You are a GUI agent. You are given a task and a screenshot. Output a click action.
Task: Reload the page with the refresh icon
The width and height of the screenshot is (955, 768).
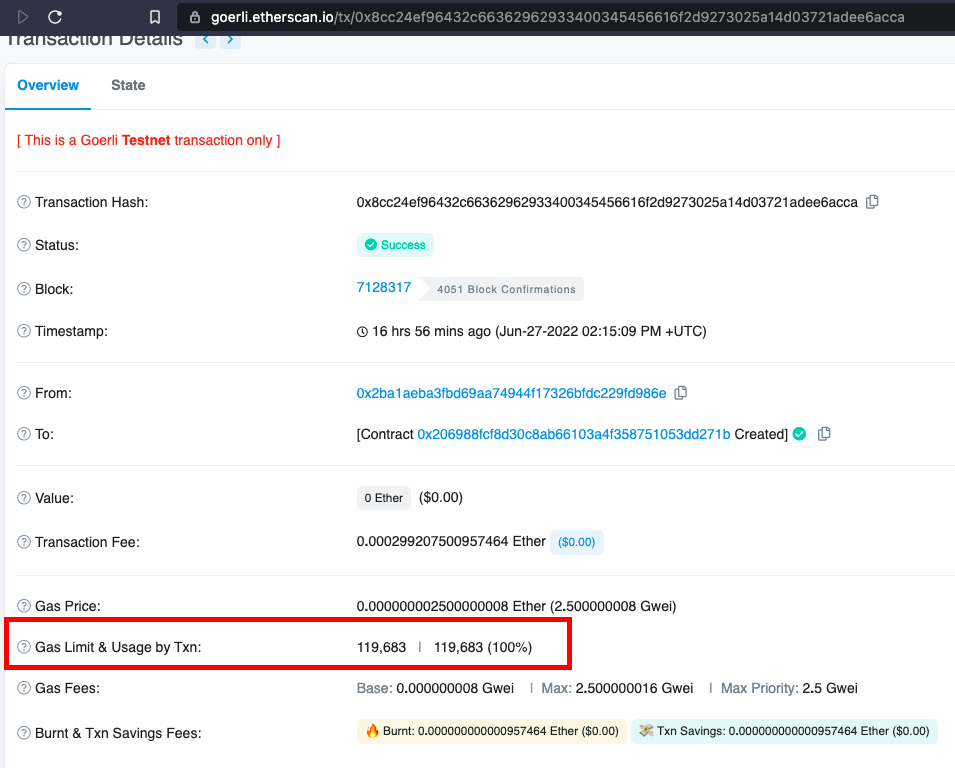[55, 17]
